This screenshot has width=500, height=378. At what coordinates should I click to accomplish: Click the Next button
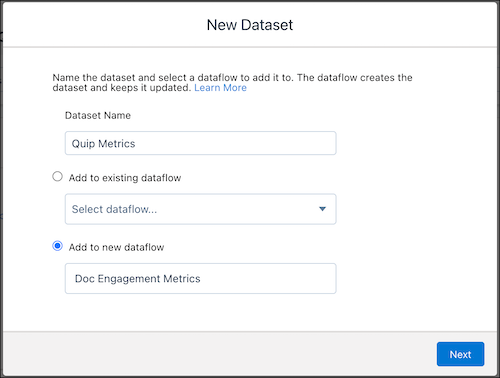coord(460,354)
